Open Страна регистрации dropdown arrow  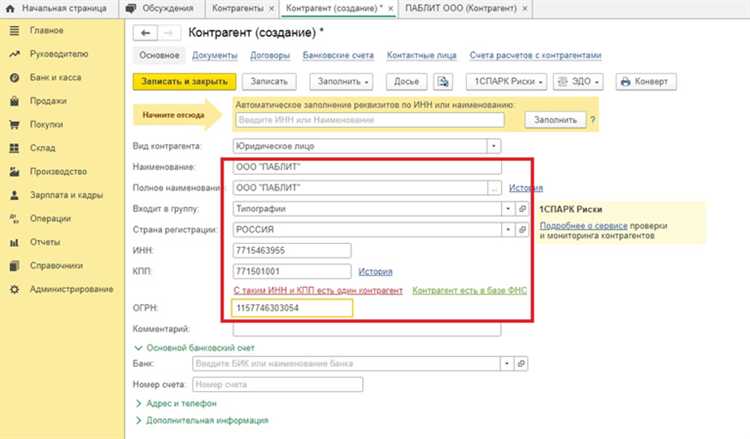tap(508, 230)
